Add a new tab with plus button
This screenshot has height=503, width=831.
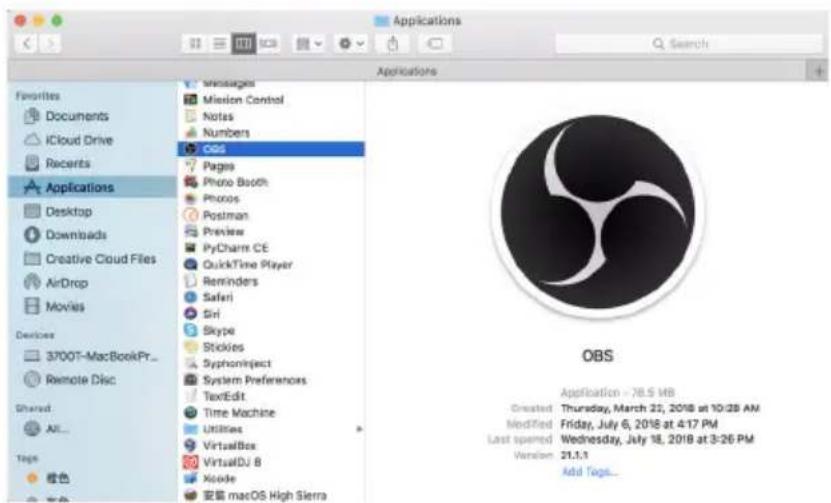coord(818,71)
